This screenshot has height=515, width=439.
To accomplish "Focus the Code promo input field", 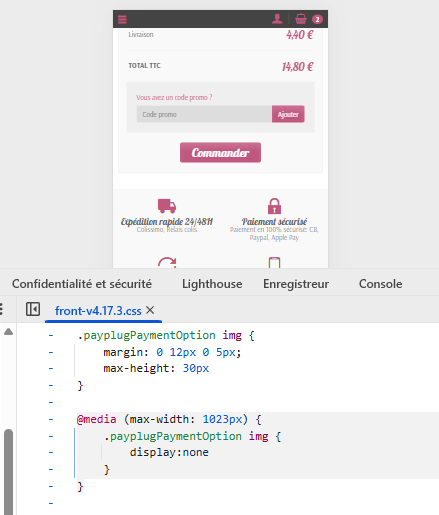I will point(204,114).
